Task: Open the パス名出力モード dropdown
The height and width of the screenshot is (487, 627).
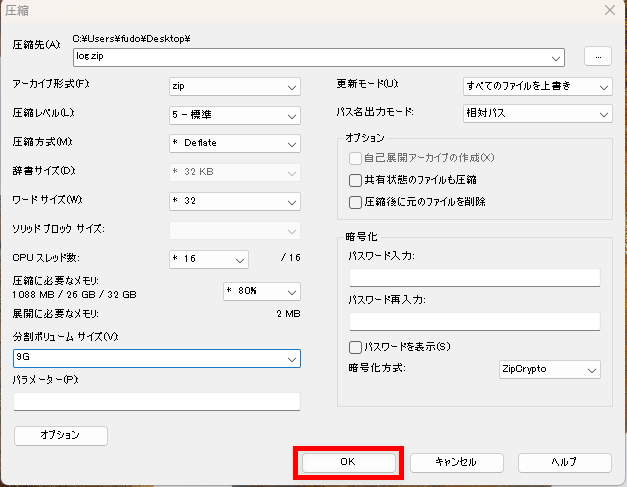Action: [x=537, y=113]
